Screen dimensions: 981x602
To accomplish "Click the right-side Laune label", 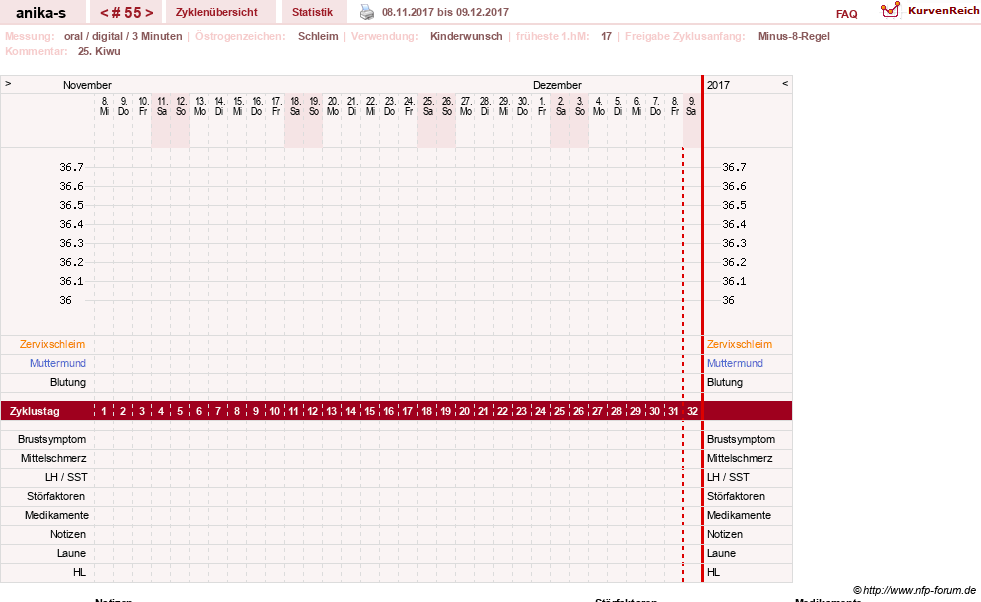I will click(721, 553).
